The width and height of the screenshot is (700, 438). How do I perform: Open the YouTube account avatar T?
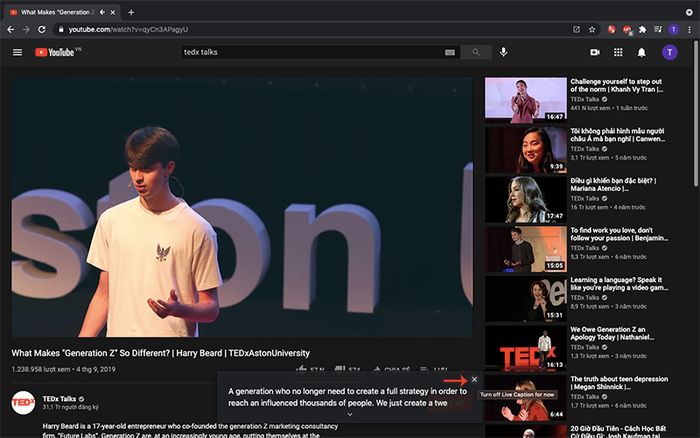pyautogui.click(x=670, y=52)
